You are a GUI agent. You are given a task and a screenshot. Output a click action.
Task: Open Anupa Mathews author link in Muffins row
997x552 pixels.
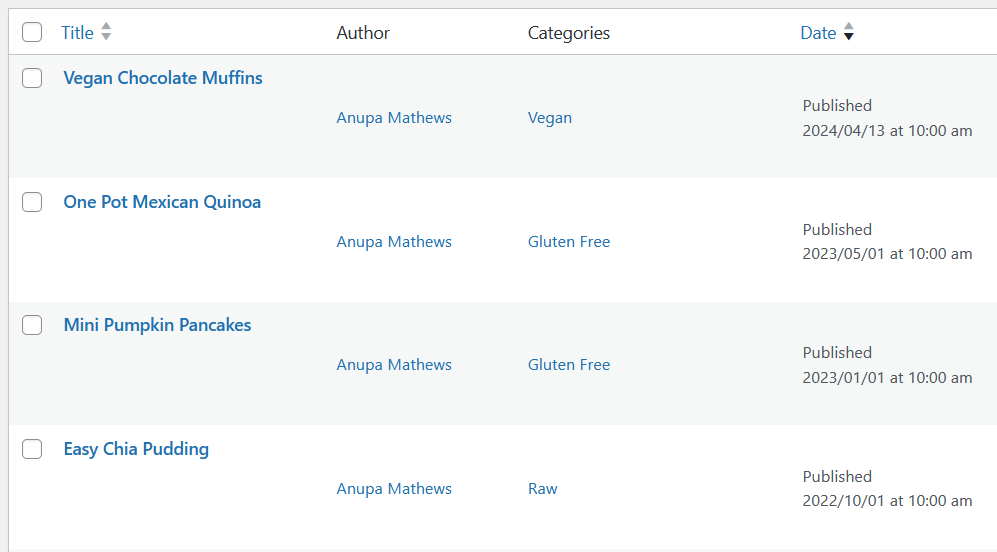click(x=394, y=118)
